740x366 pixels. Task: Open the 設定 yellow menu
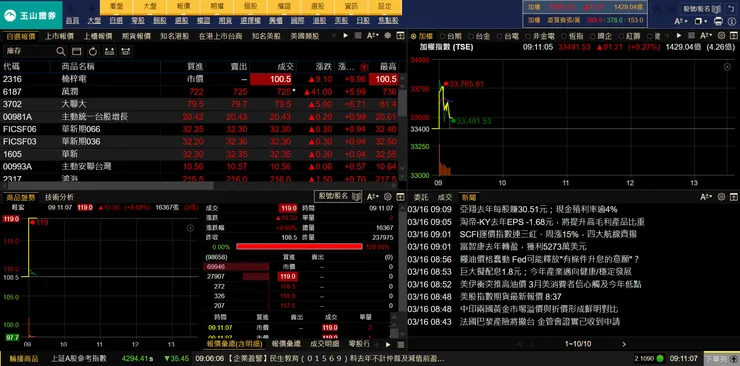385,7
